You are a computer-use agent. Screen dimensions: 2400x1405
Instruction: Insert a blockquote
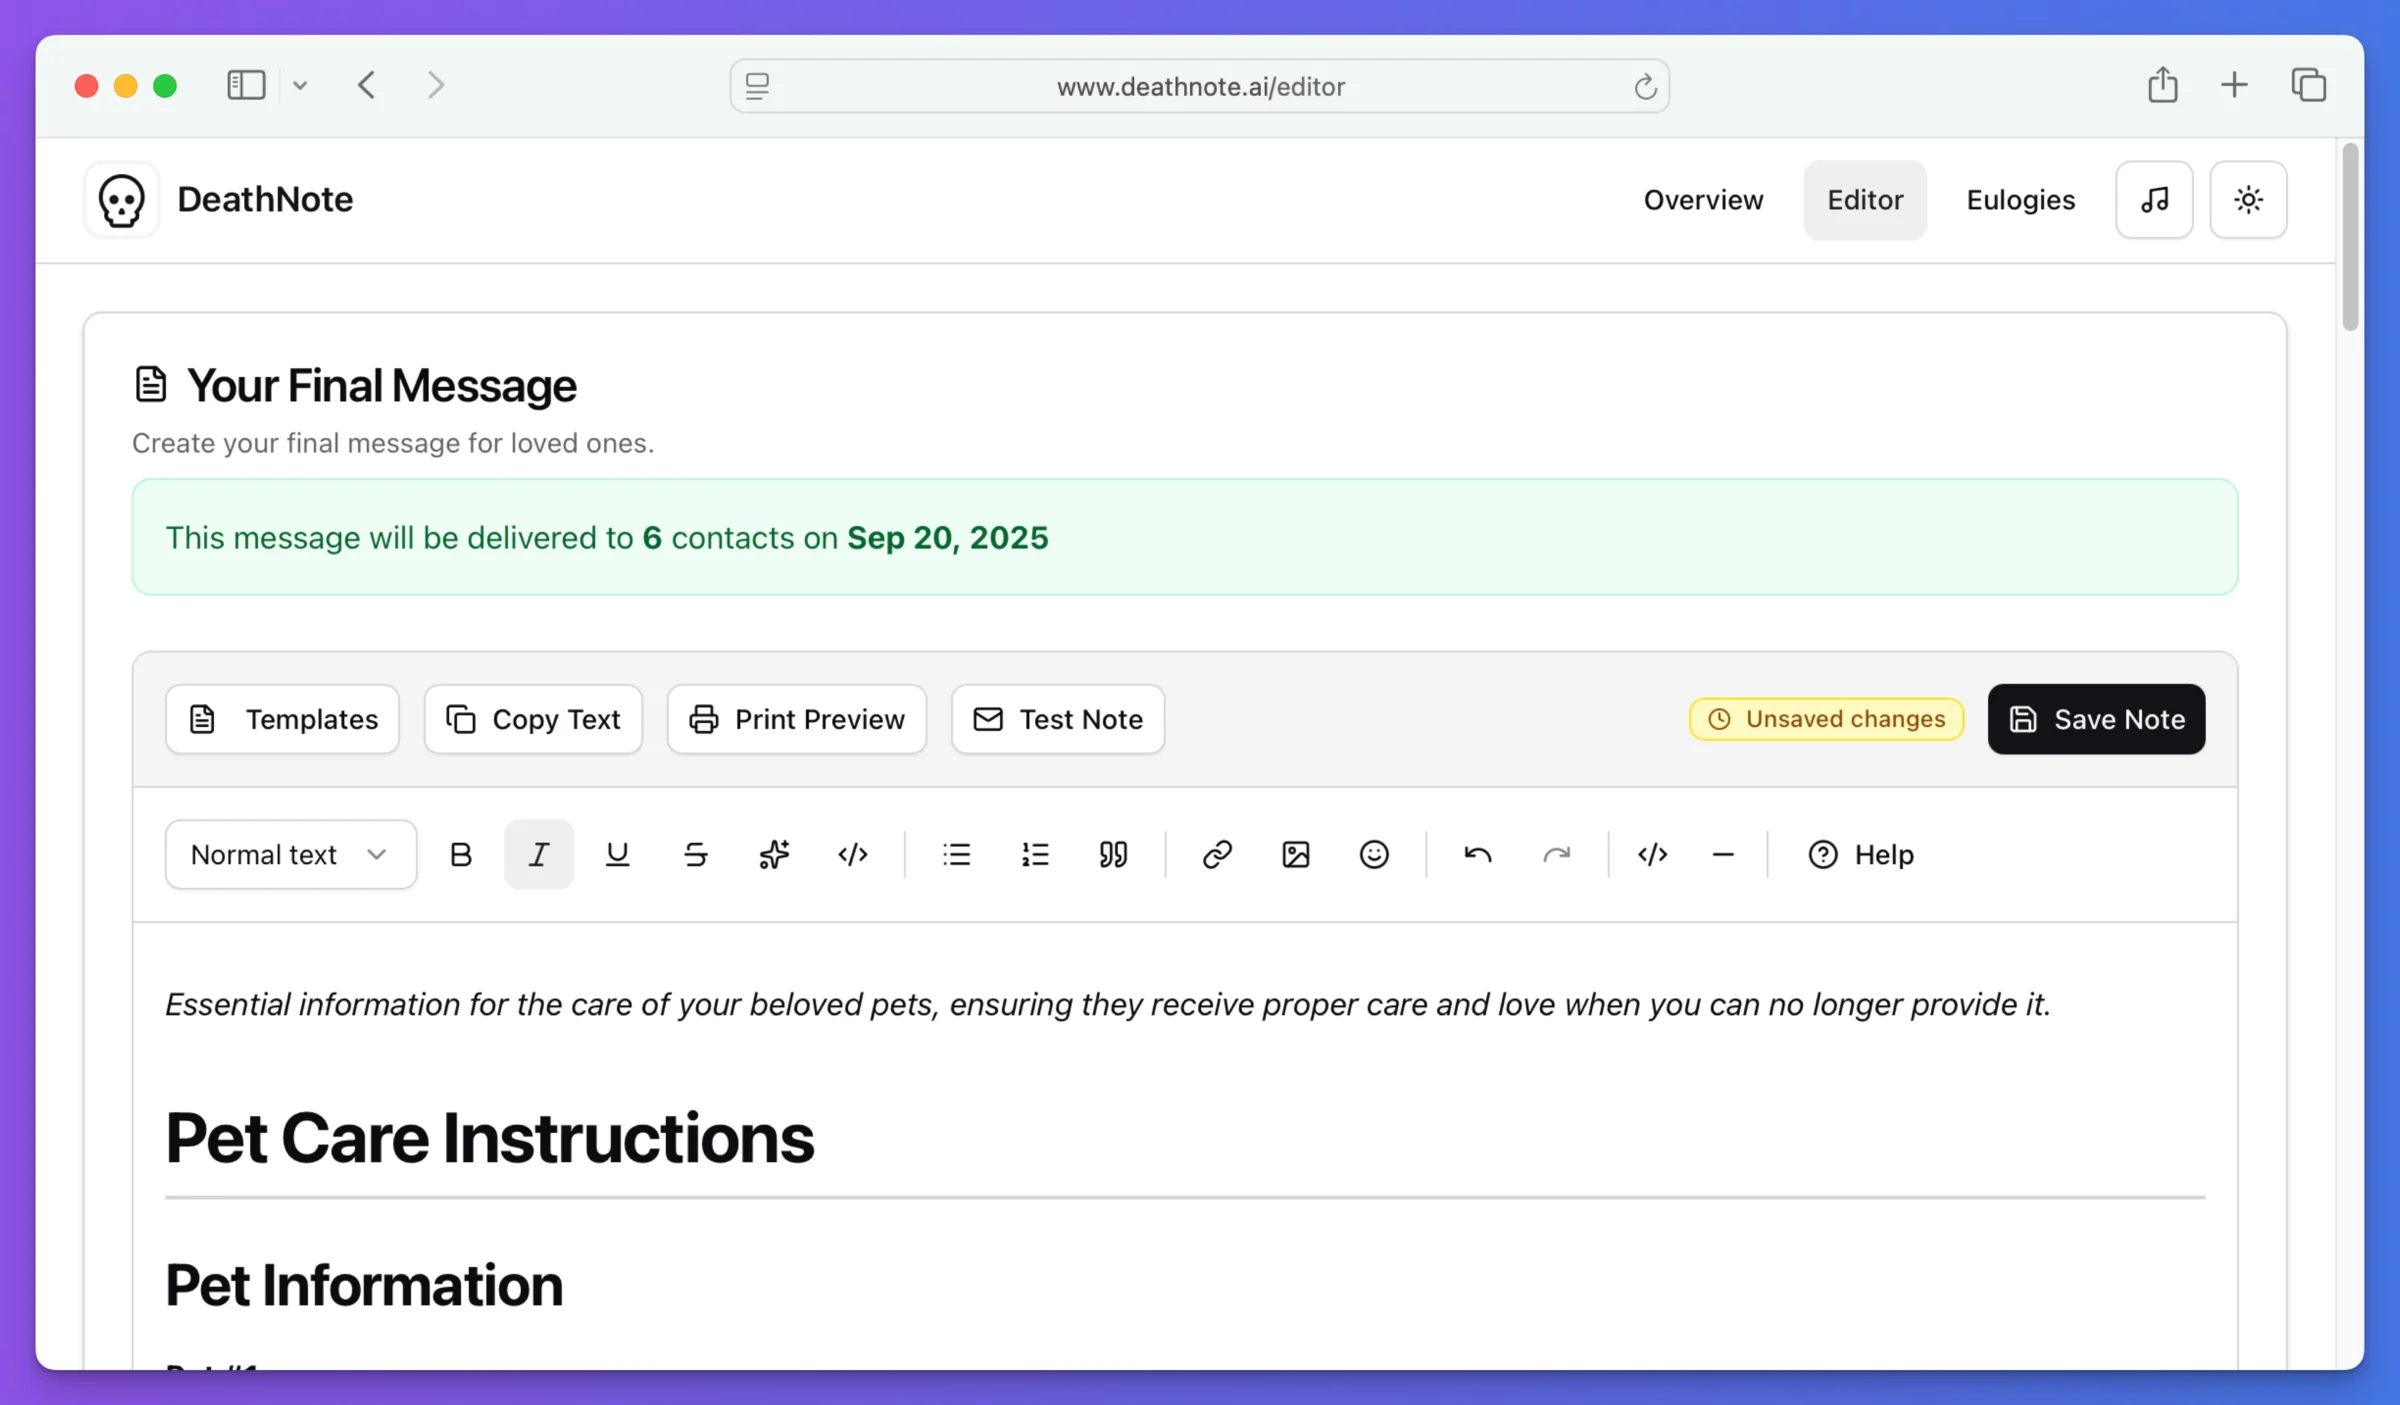1114,854
